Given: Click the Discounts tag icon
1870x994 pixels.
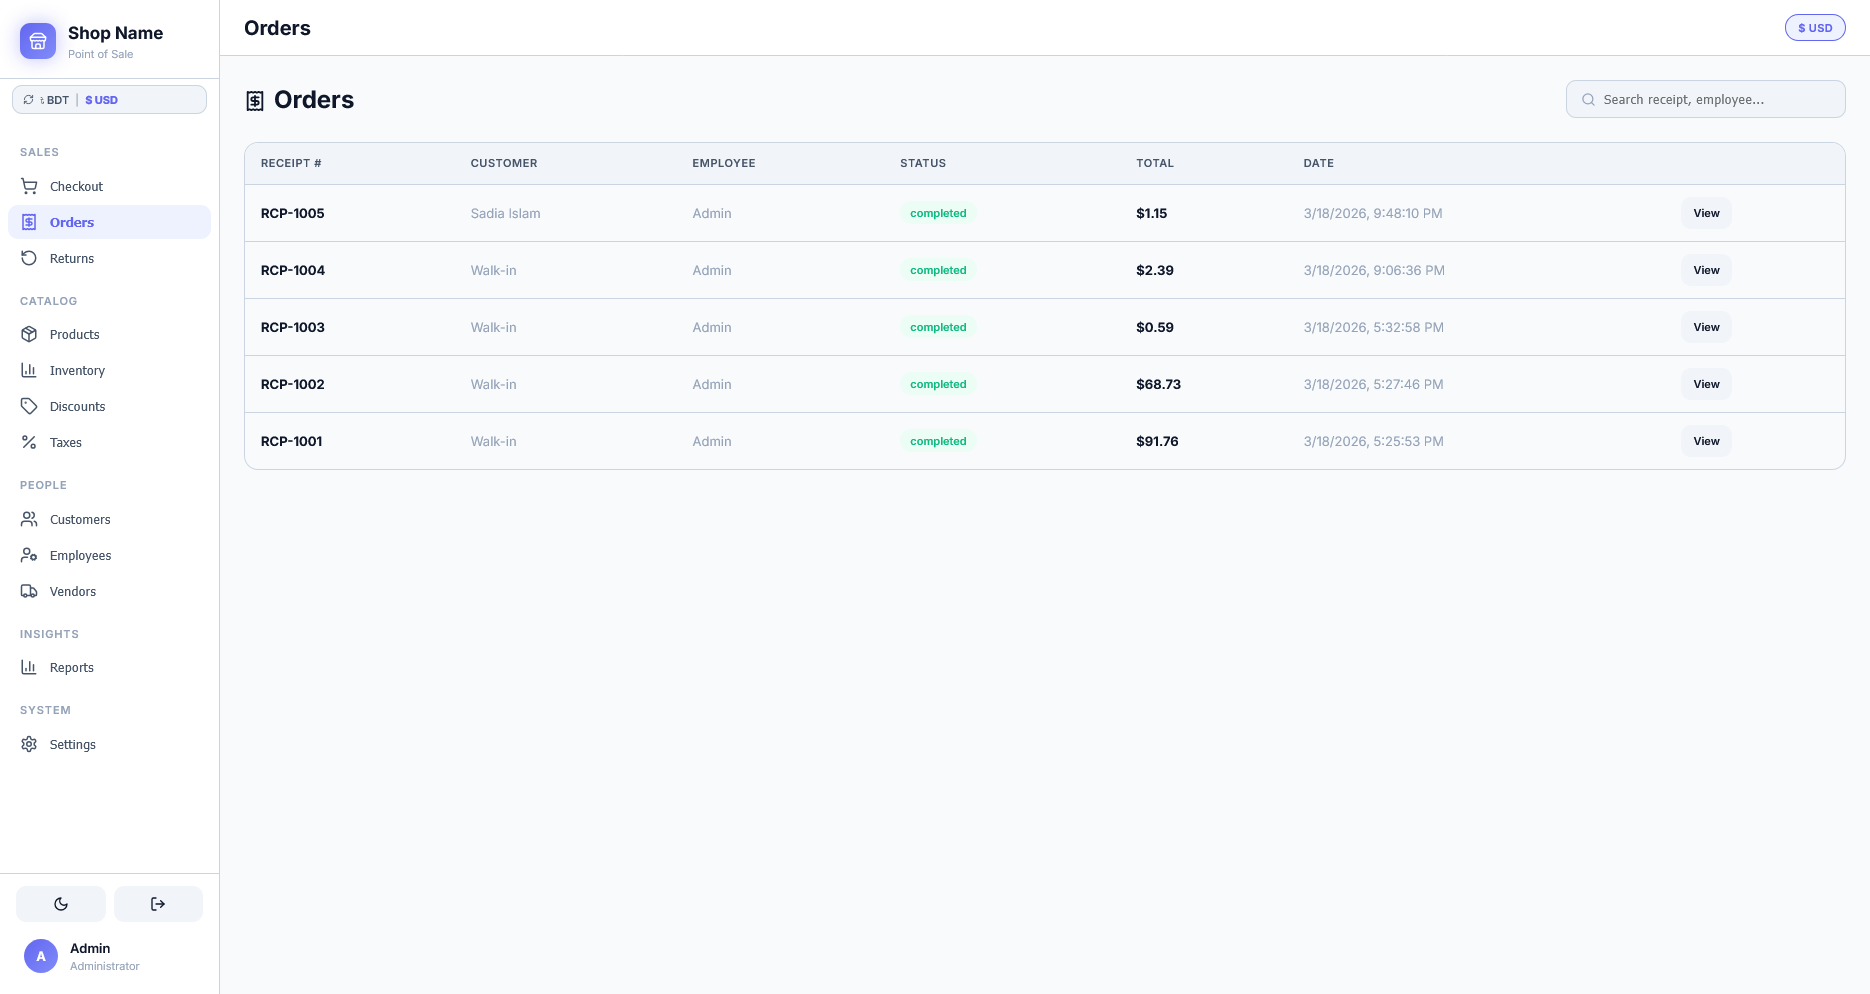Looking at the screenshot, I should 29,407.
